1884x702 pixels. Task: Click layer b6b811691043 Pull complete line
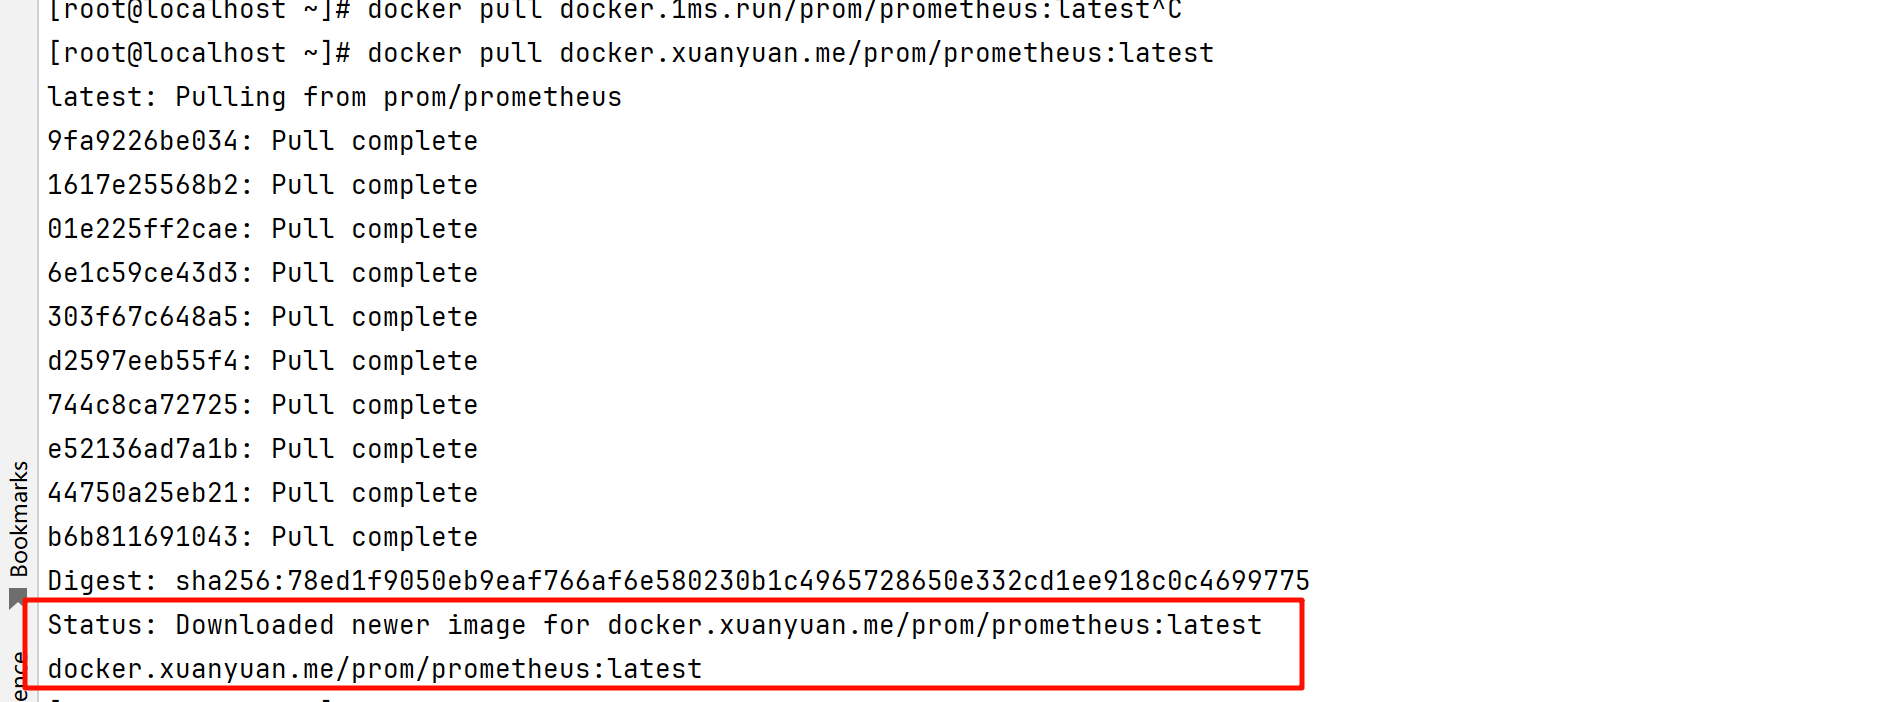point(263,537)
